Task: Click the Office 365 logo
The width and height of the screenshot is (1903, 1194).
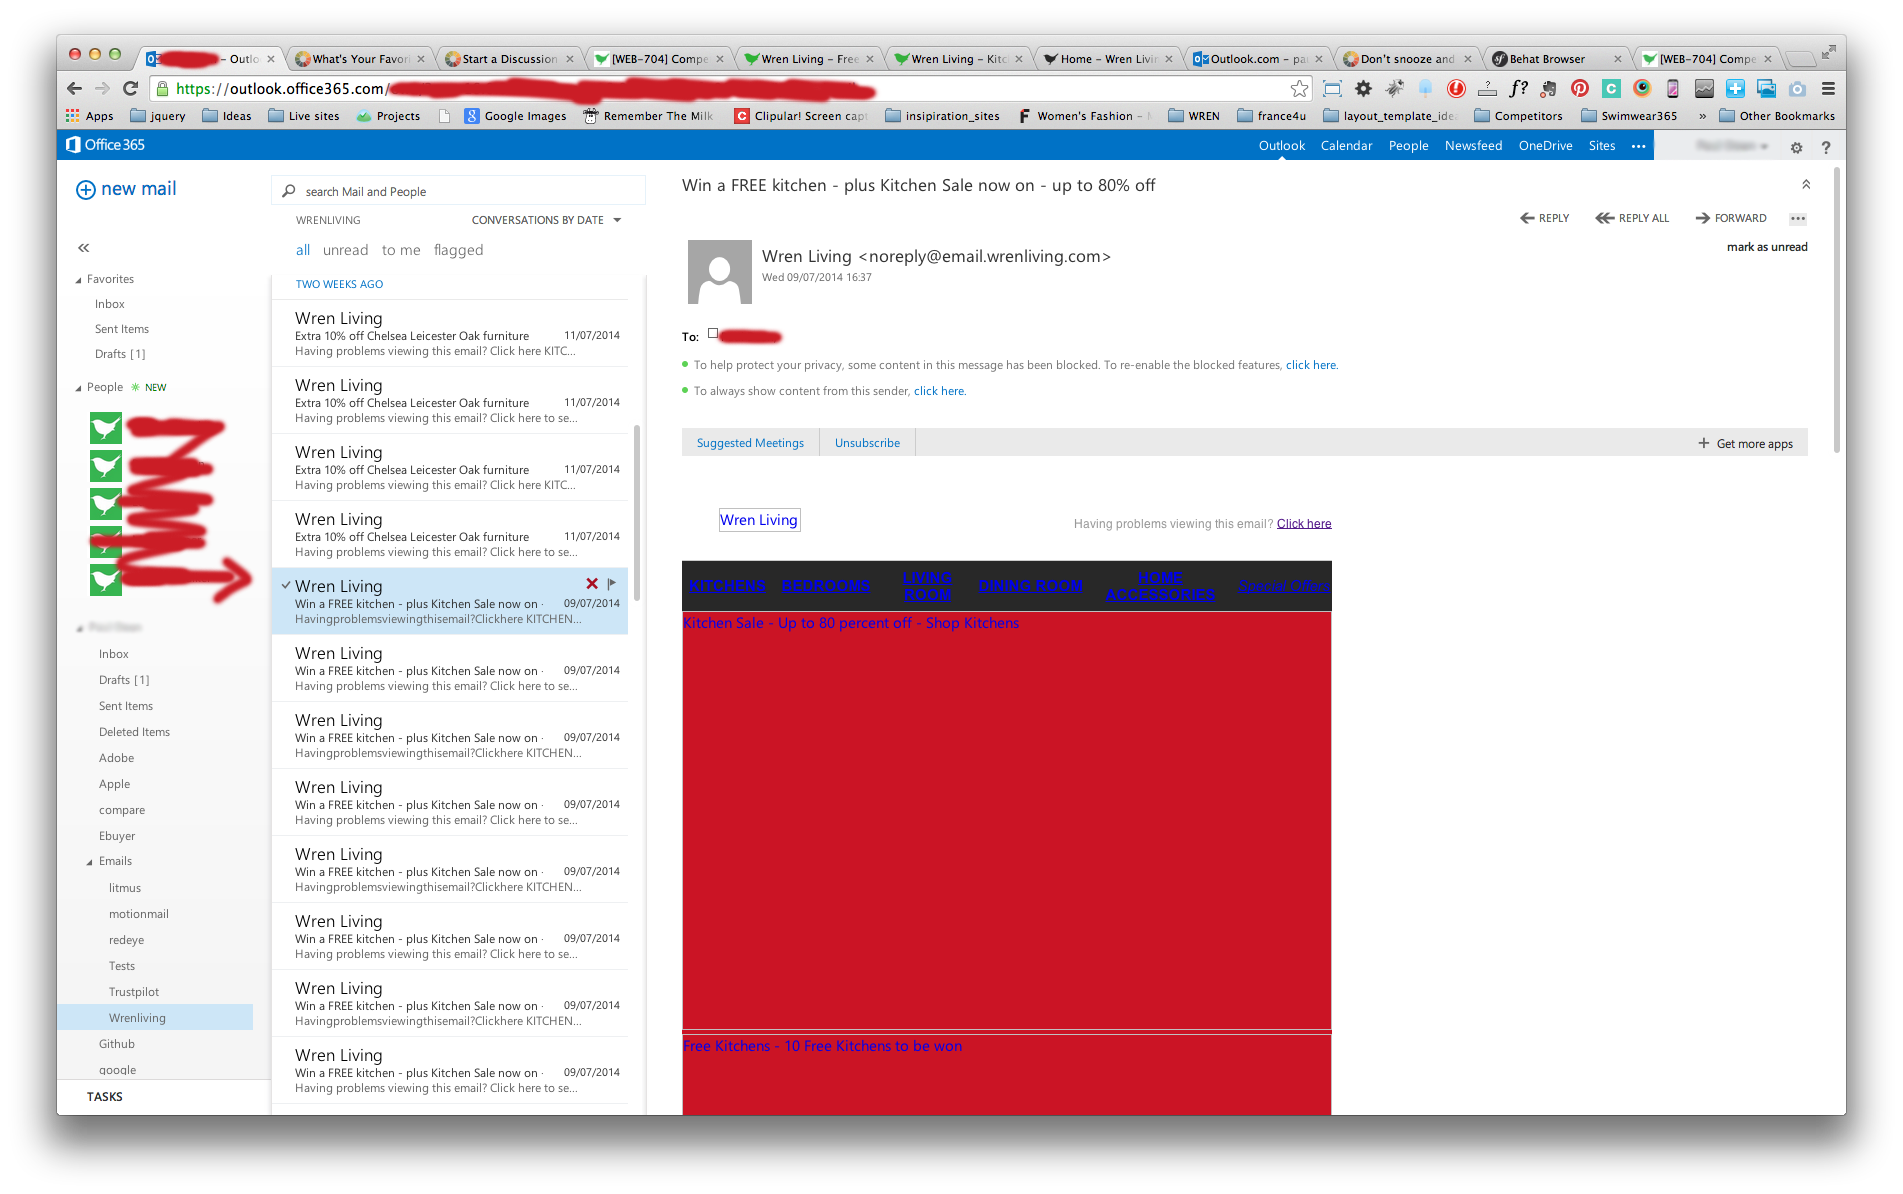Action: (105, 145)
